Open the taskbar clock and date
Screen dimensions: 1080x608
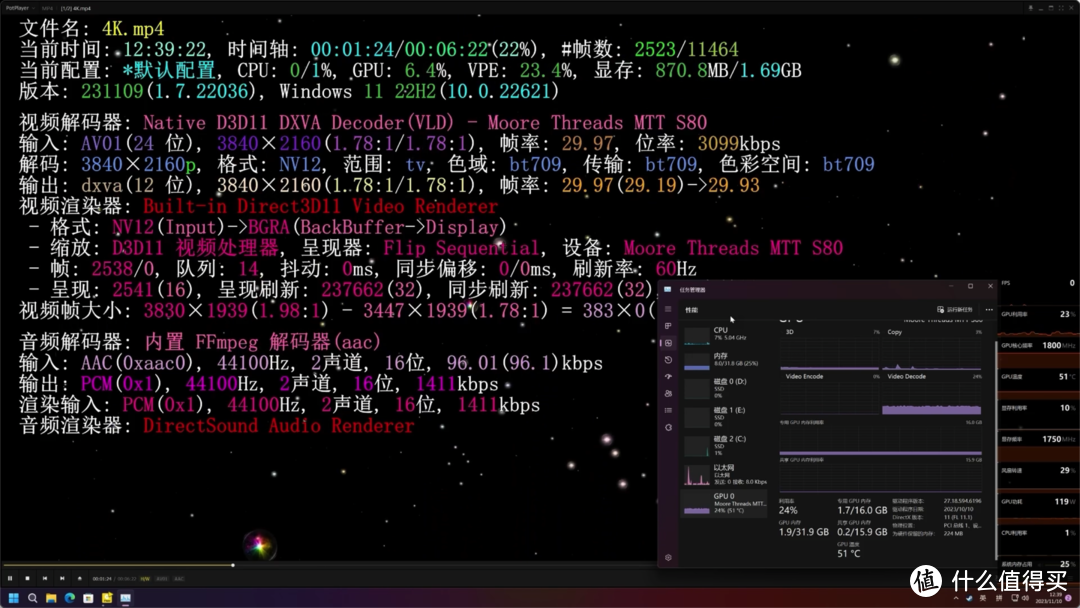[1050, 599]
